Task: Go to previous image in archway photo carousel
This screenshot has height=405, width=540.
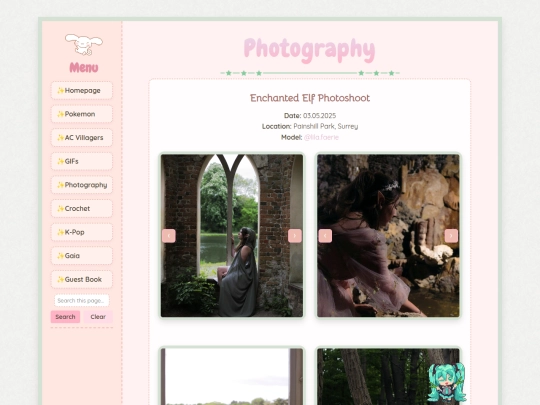Action: click(x=169, y=236)
